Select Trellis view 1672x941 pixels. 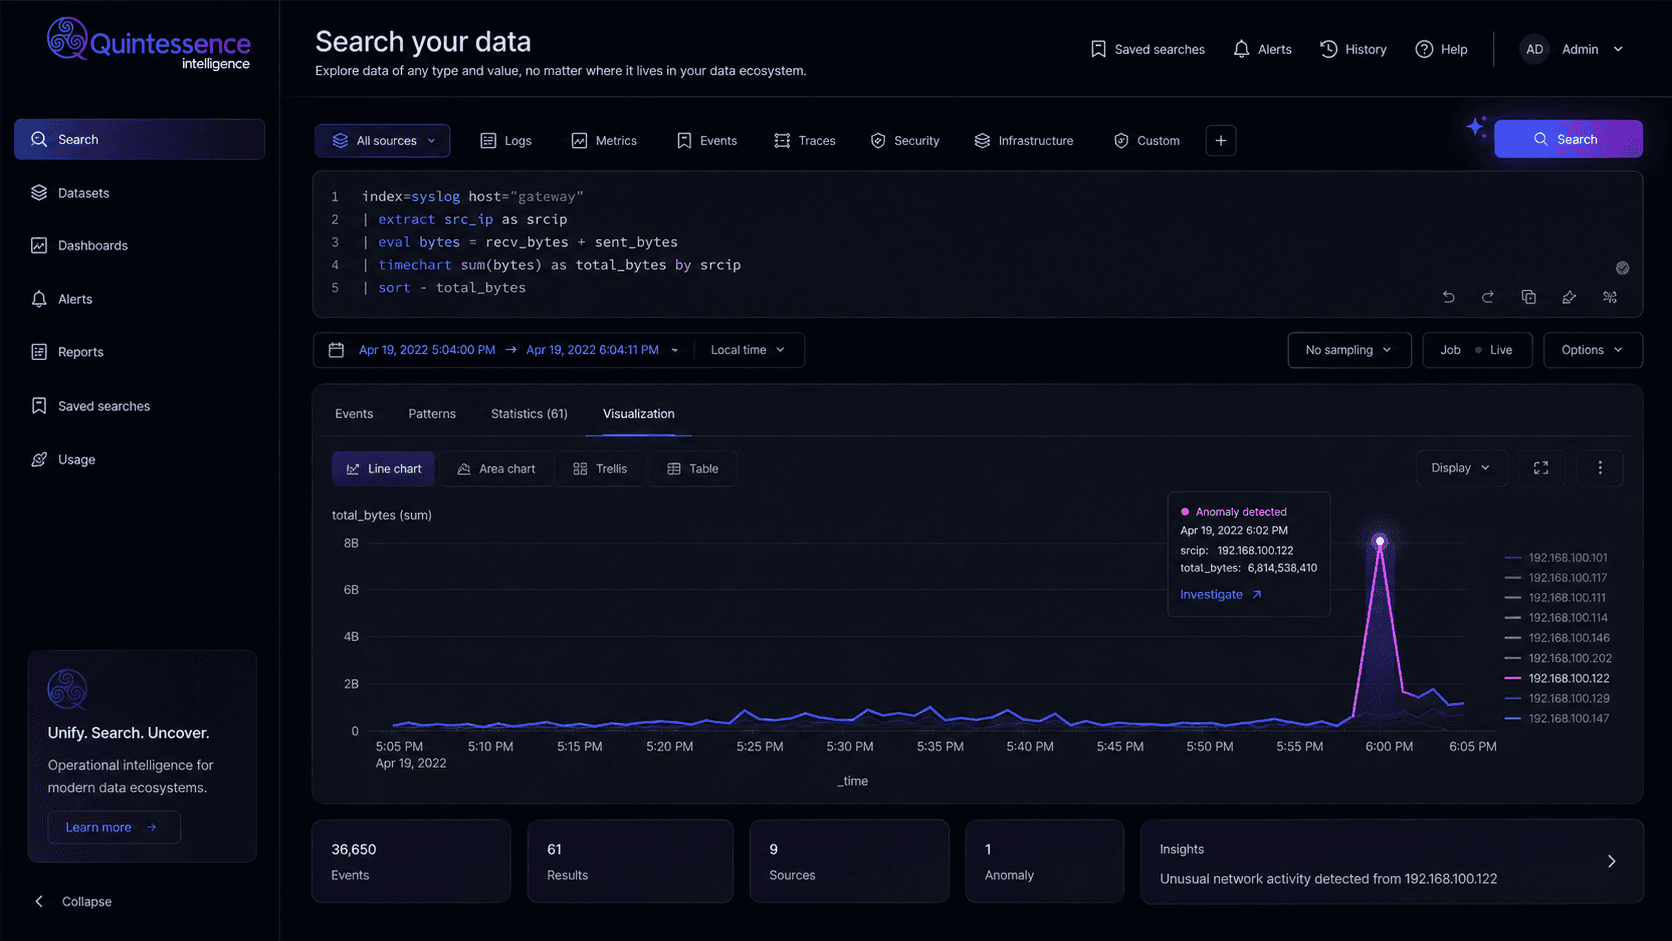click(x=600, y=469)
